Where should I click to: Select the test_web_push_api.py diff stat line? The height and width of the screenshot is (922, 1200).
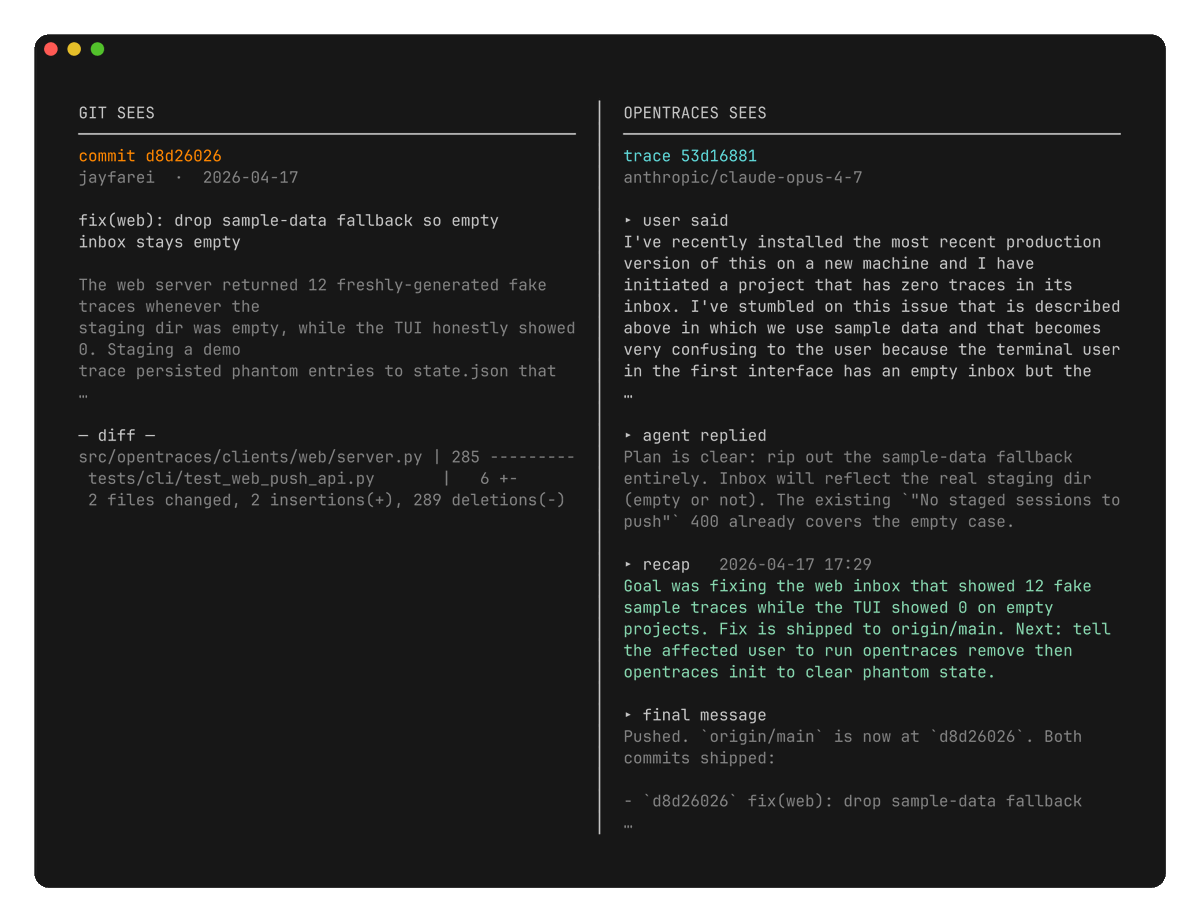coord(303,479)
